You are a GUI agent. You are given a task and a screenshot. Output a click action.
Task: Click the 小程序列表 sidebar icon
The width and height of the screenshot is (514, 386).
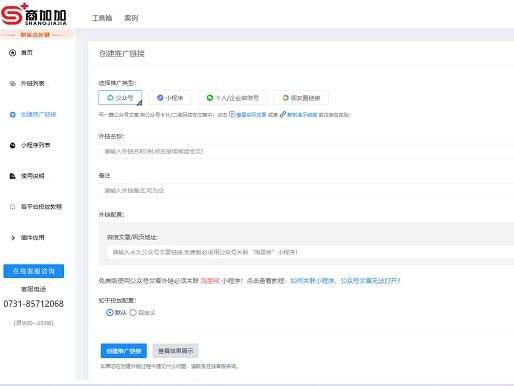pyautogui.click(x=13, y=145)
